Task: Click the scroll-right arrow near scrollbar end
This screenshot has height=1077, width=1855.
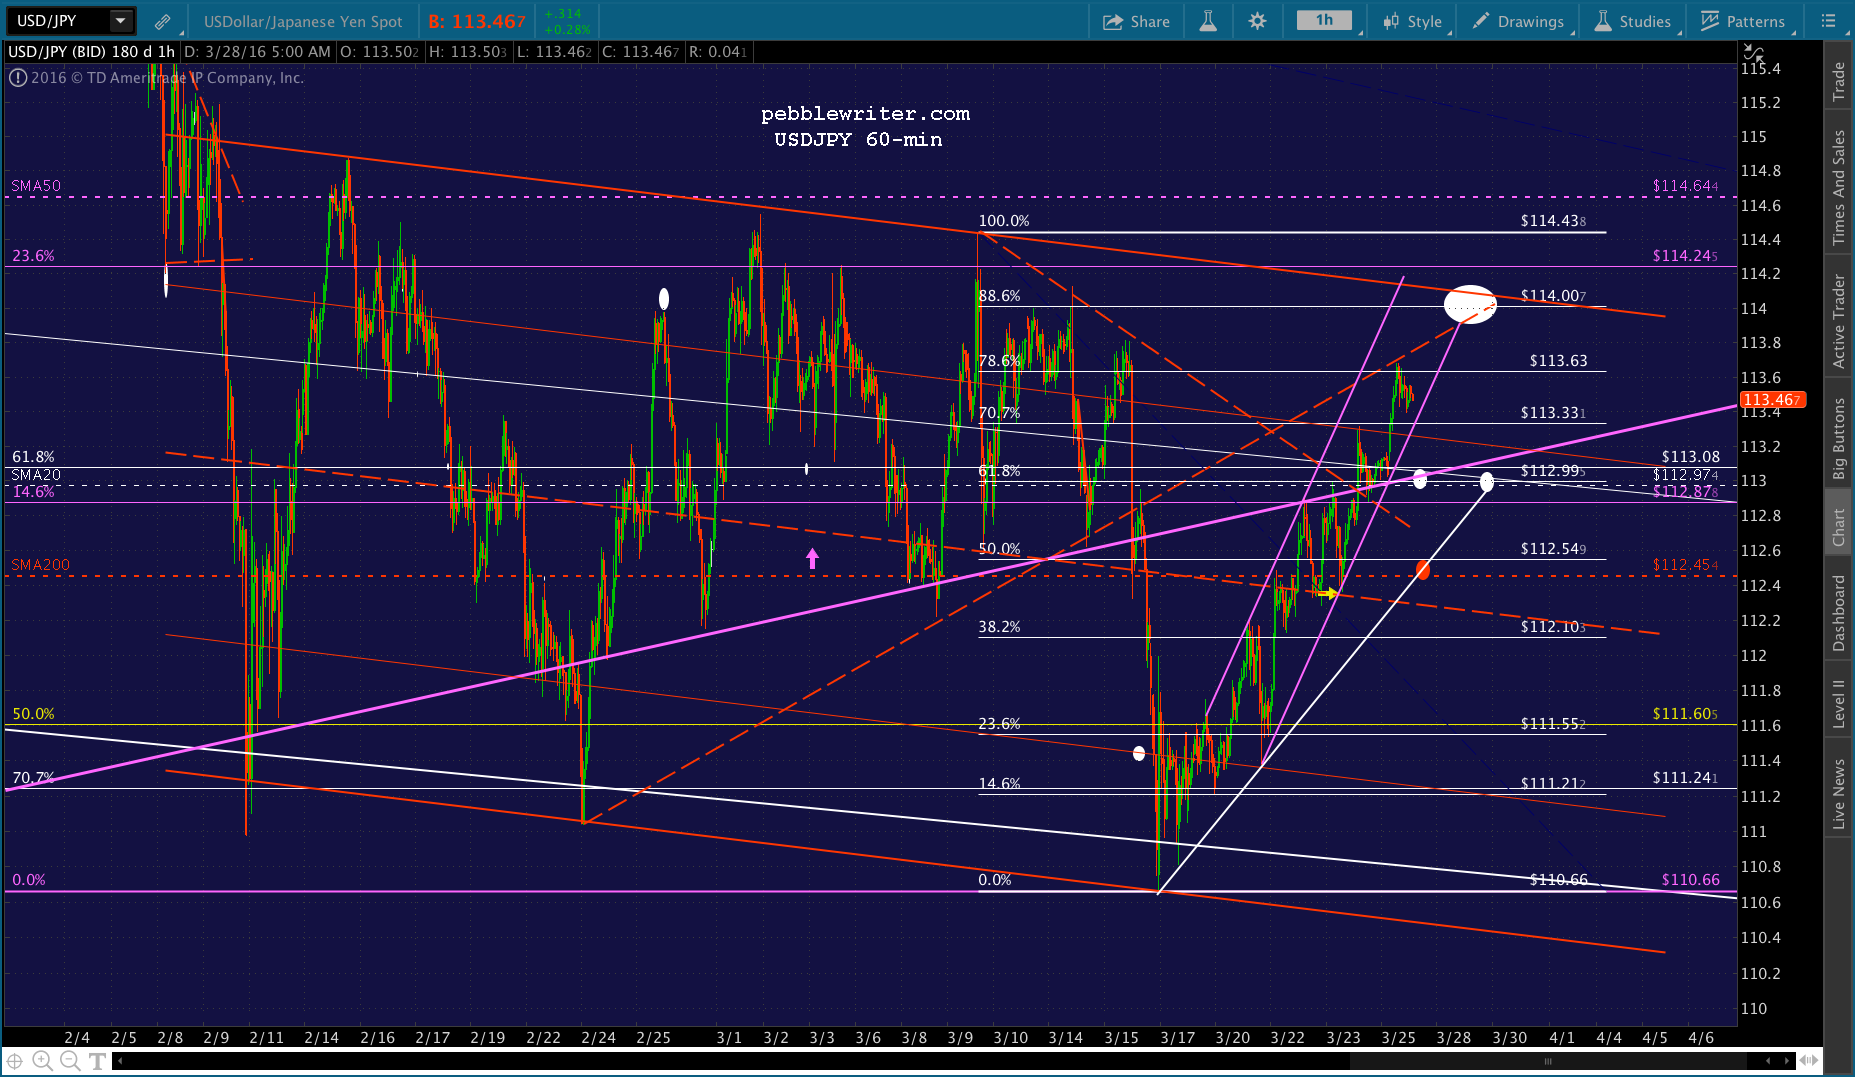Action: point(1788,1061)
